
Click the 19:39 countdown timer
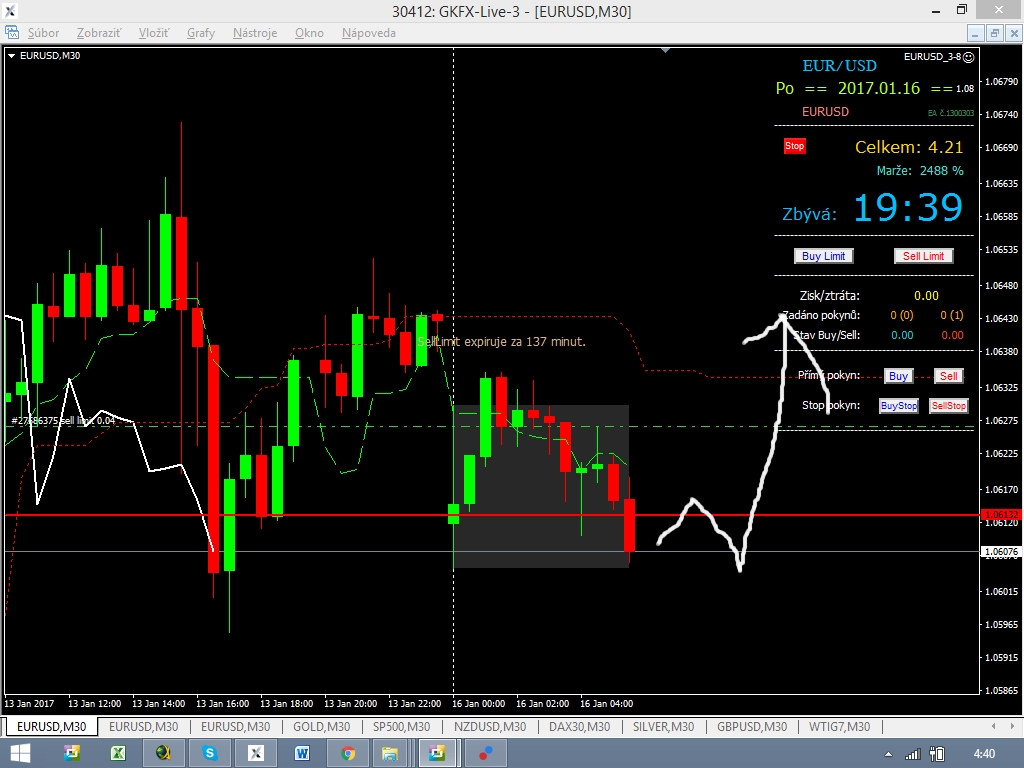(x=908, y=208)
